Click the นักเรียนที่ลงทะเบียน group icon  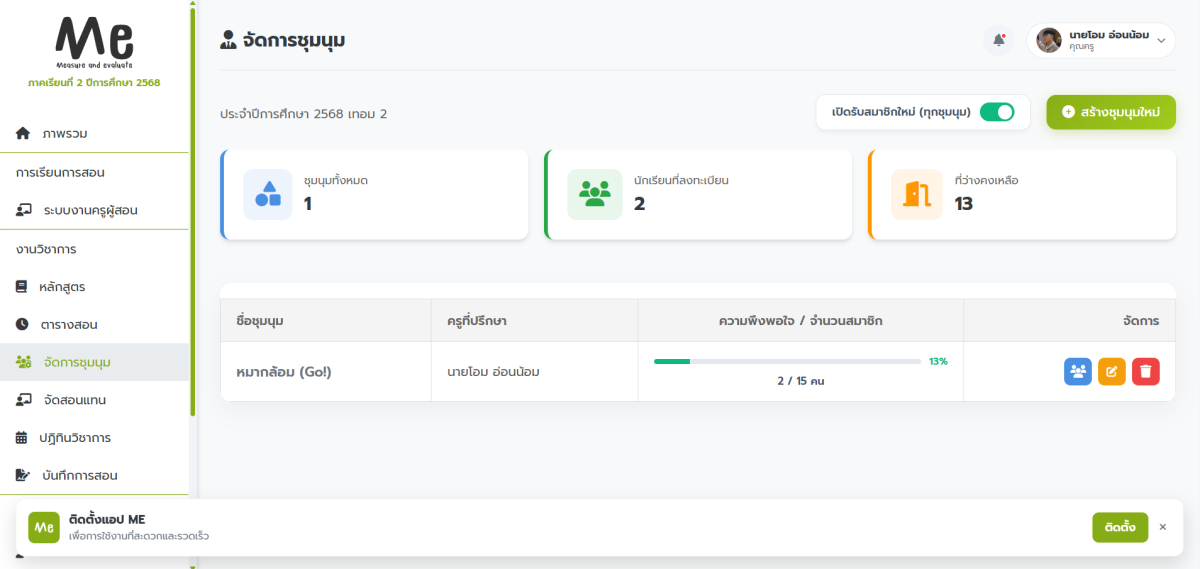[x=595, y=194]
